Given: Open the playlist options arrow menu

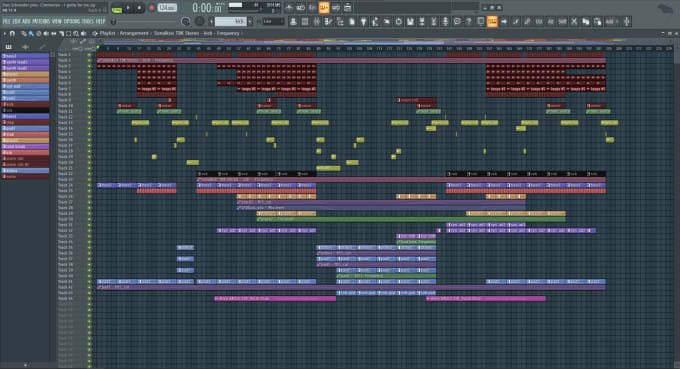Looking at the screenshot, I should pos(5,33).
